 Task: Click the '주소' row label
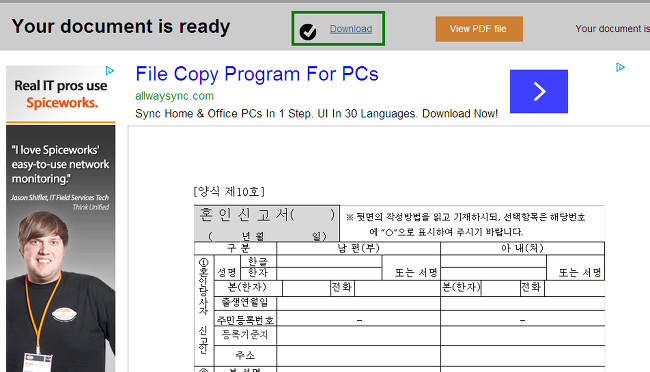(245, 355)
